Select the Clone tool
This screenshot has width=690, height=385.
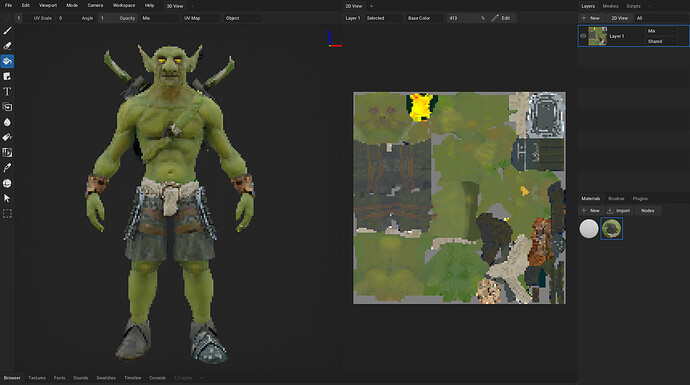[x=7, y=107]
